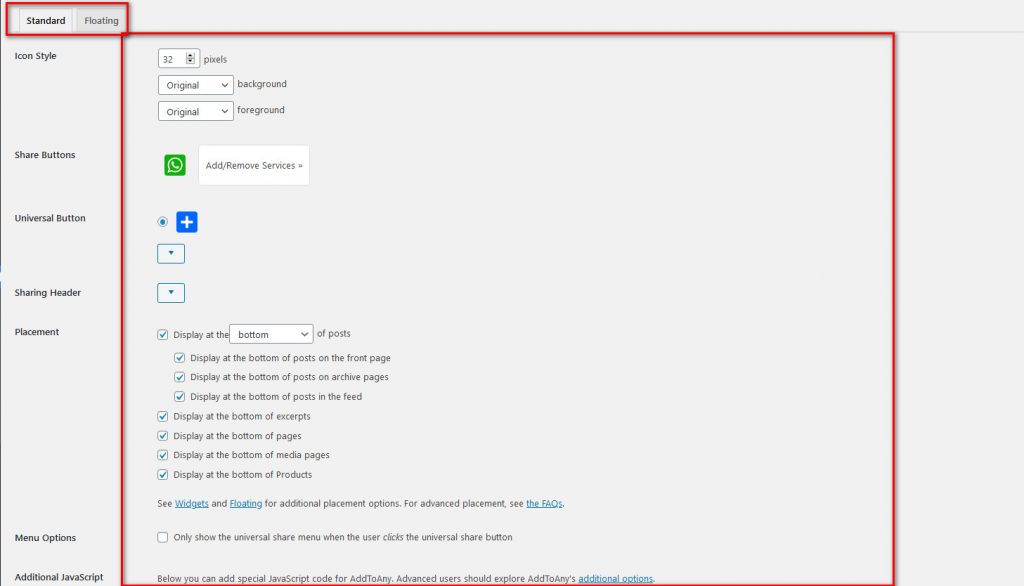Image resolution: width=1024 pixels, height=586 pixels.
Task: Toggle Display at the bottom of posts checkbox
Action: pos(163,334)
